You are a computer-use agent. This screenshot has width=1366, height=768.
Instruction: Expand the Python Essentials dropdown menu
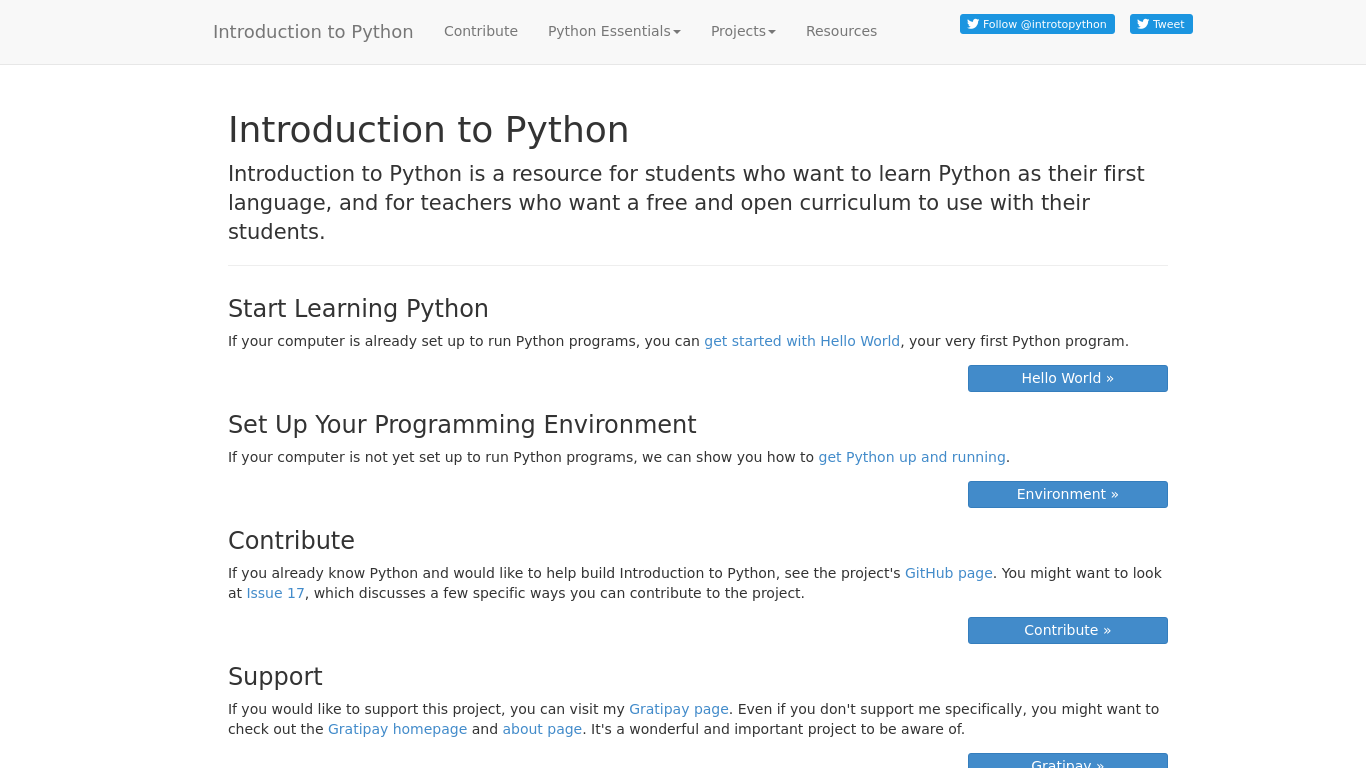click(x=613, y=31)
